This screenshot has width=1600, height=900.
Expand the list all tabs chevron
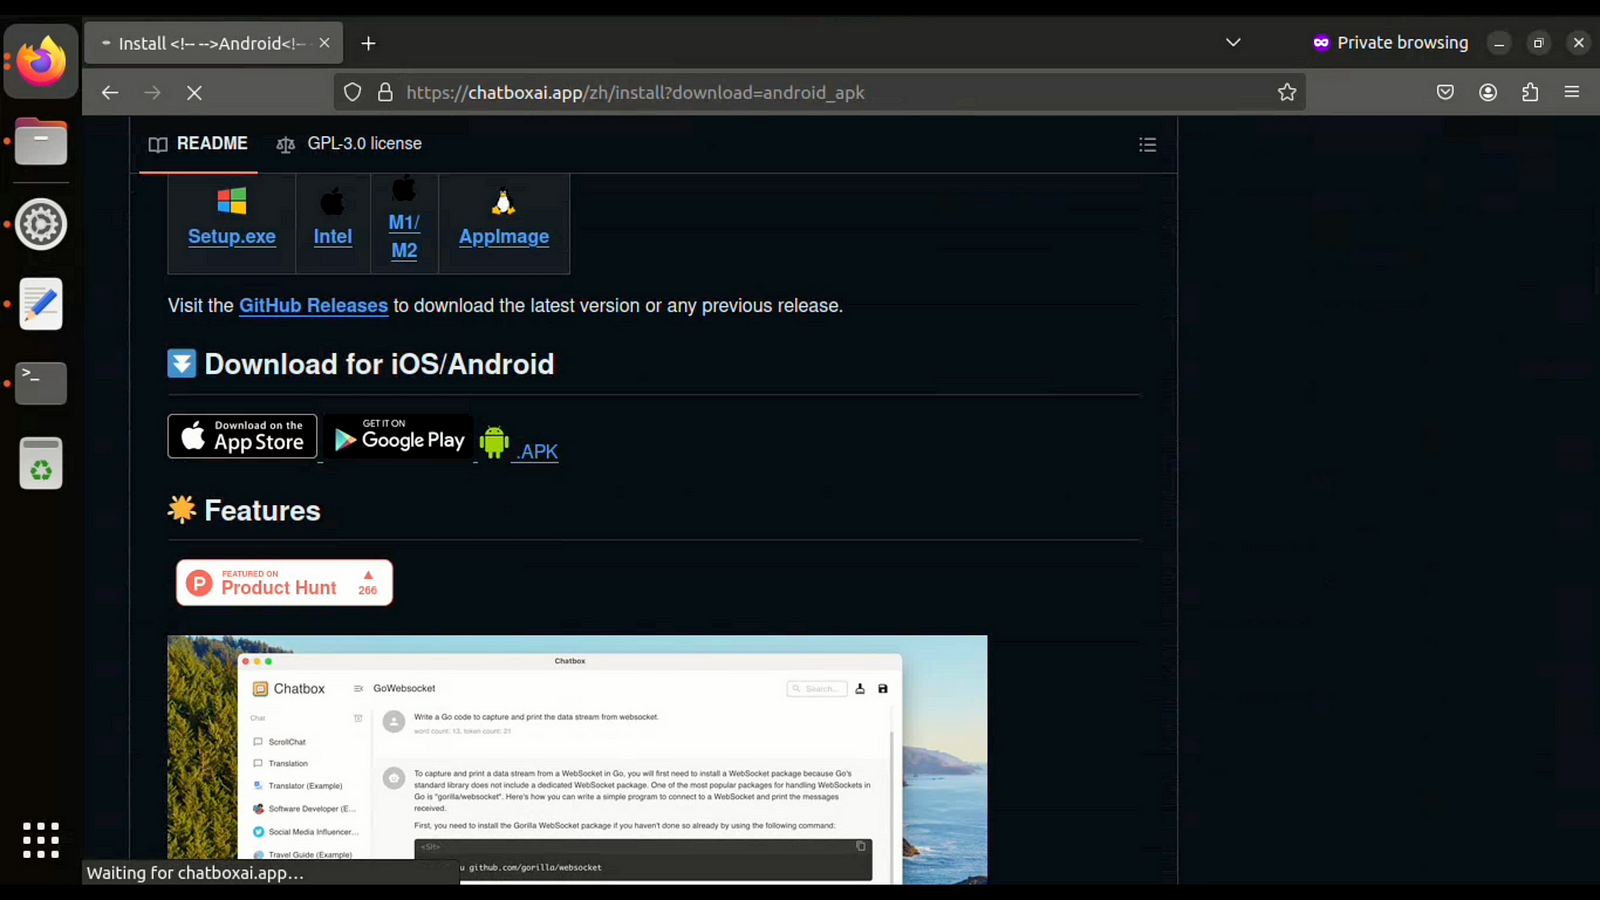pos(1233,42)
